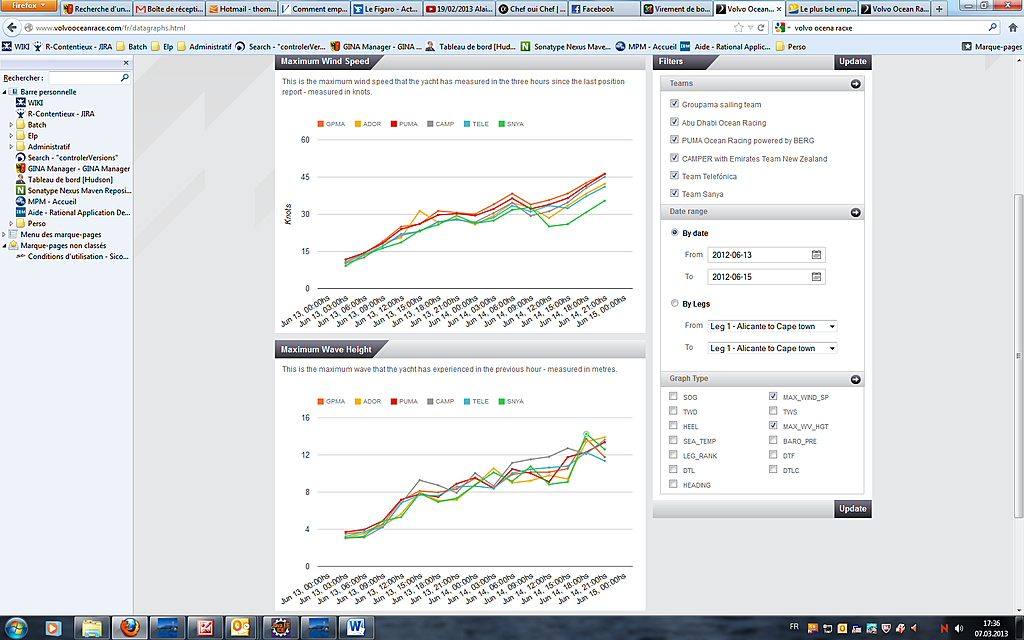This screenshot has height=640, width=1024.
Task: Switch to Boîte de réception Gmail tab
Action: (x=169, y=9)
